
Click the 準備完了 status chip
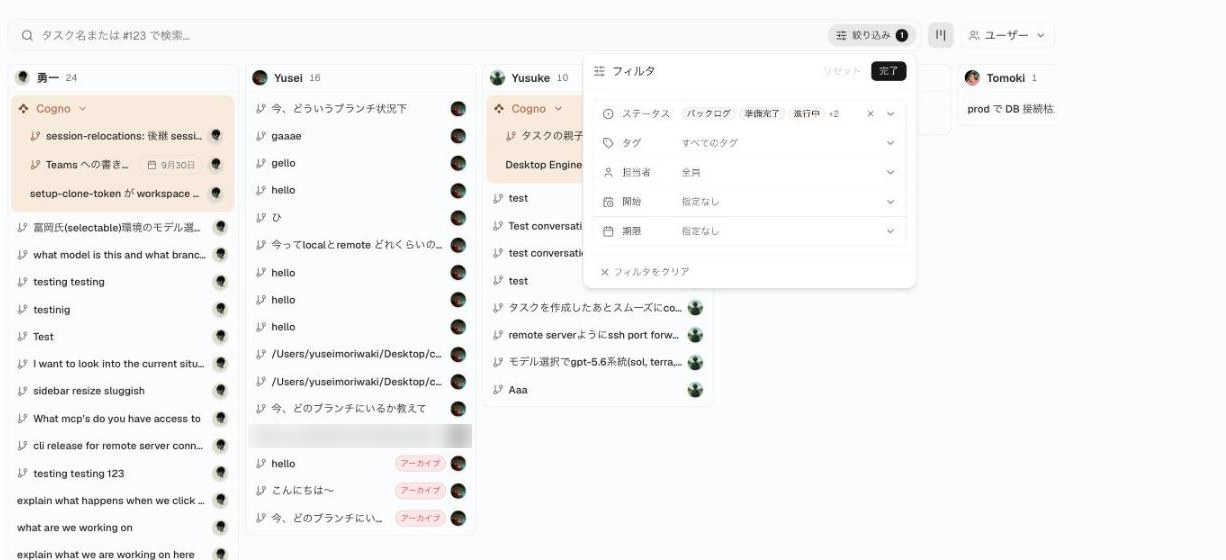pyautogui.click(x=762, y=114)
